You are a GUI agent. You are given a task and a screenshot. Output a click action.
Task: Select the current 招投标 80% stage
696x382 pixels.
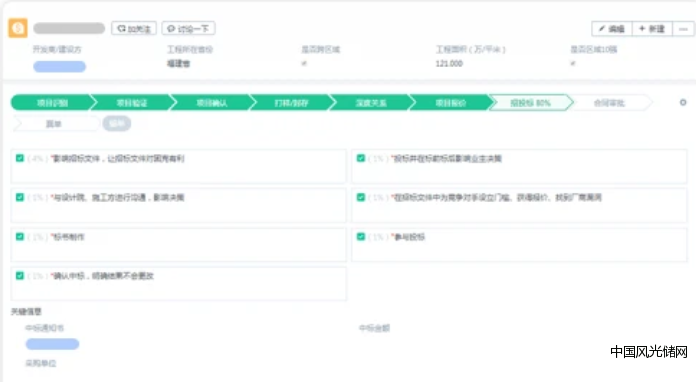click(x=530, y=103)
